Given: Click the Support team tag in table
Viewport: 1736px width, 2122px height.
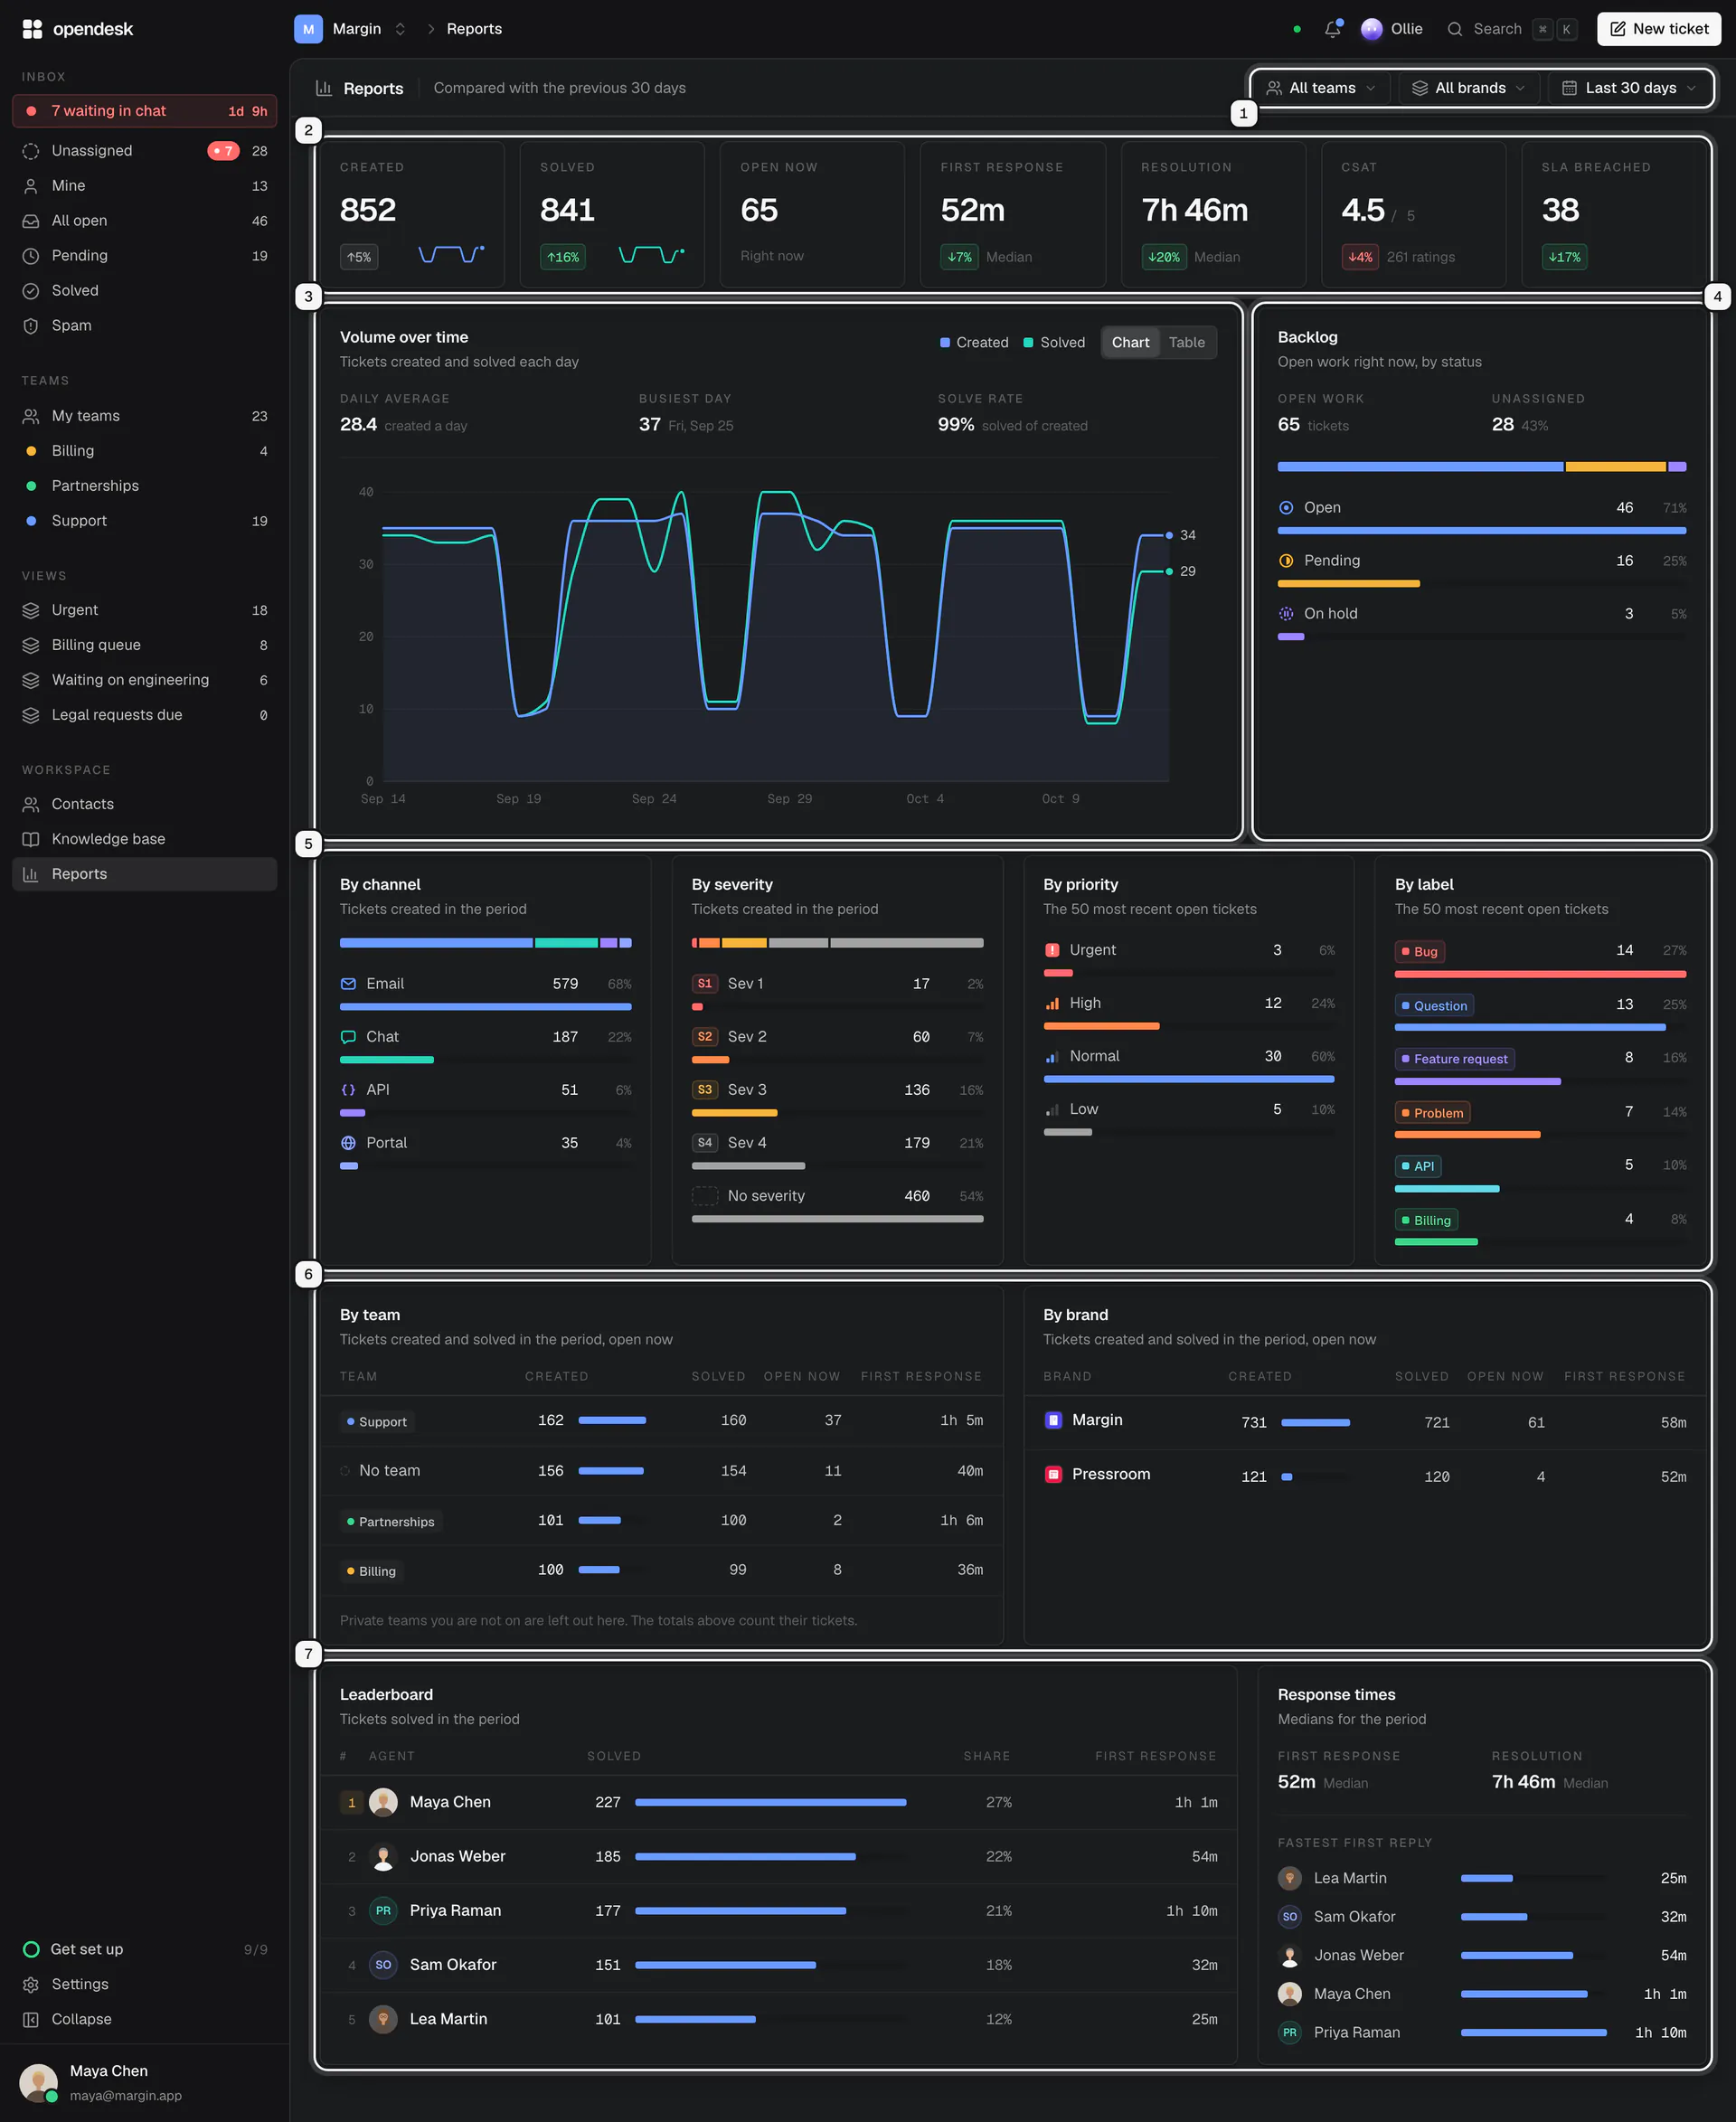Looking at the screenshot, I should (x=376, y=1421).
